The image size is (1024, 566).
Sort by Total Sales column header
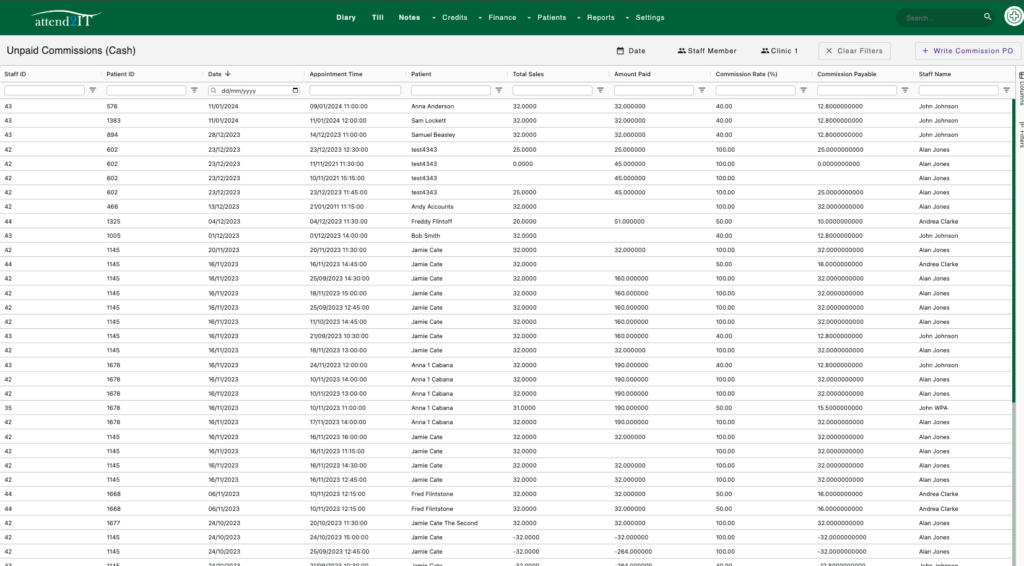[528, 74]
